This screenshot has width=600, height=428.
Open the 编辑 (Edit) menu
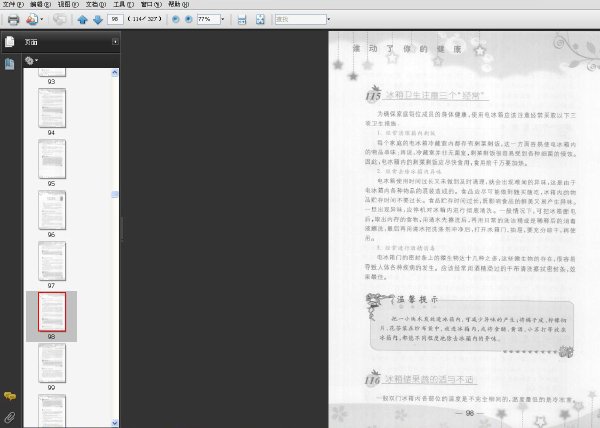[x=41, y=4]
